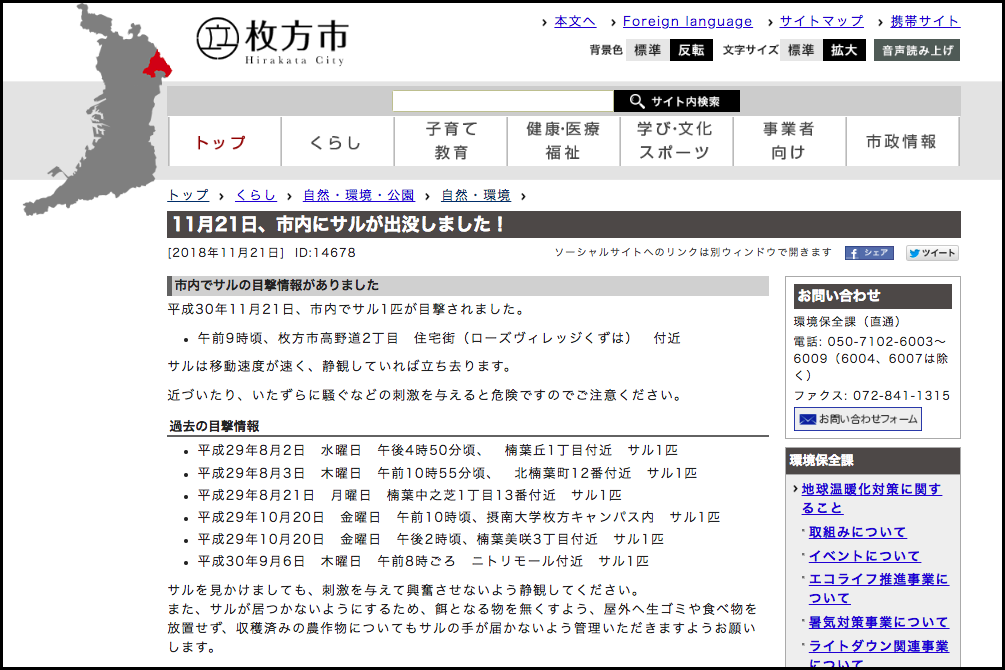Click the site search magnifier button
This screenshot has height=670, width=1005.
[677, 101]
